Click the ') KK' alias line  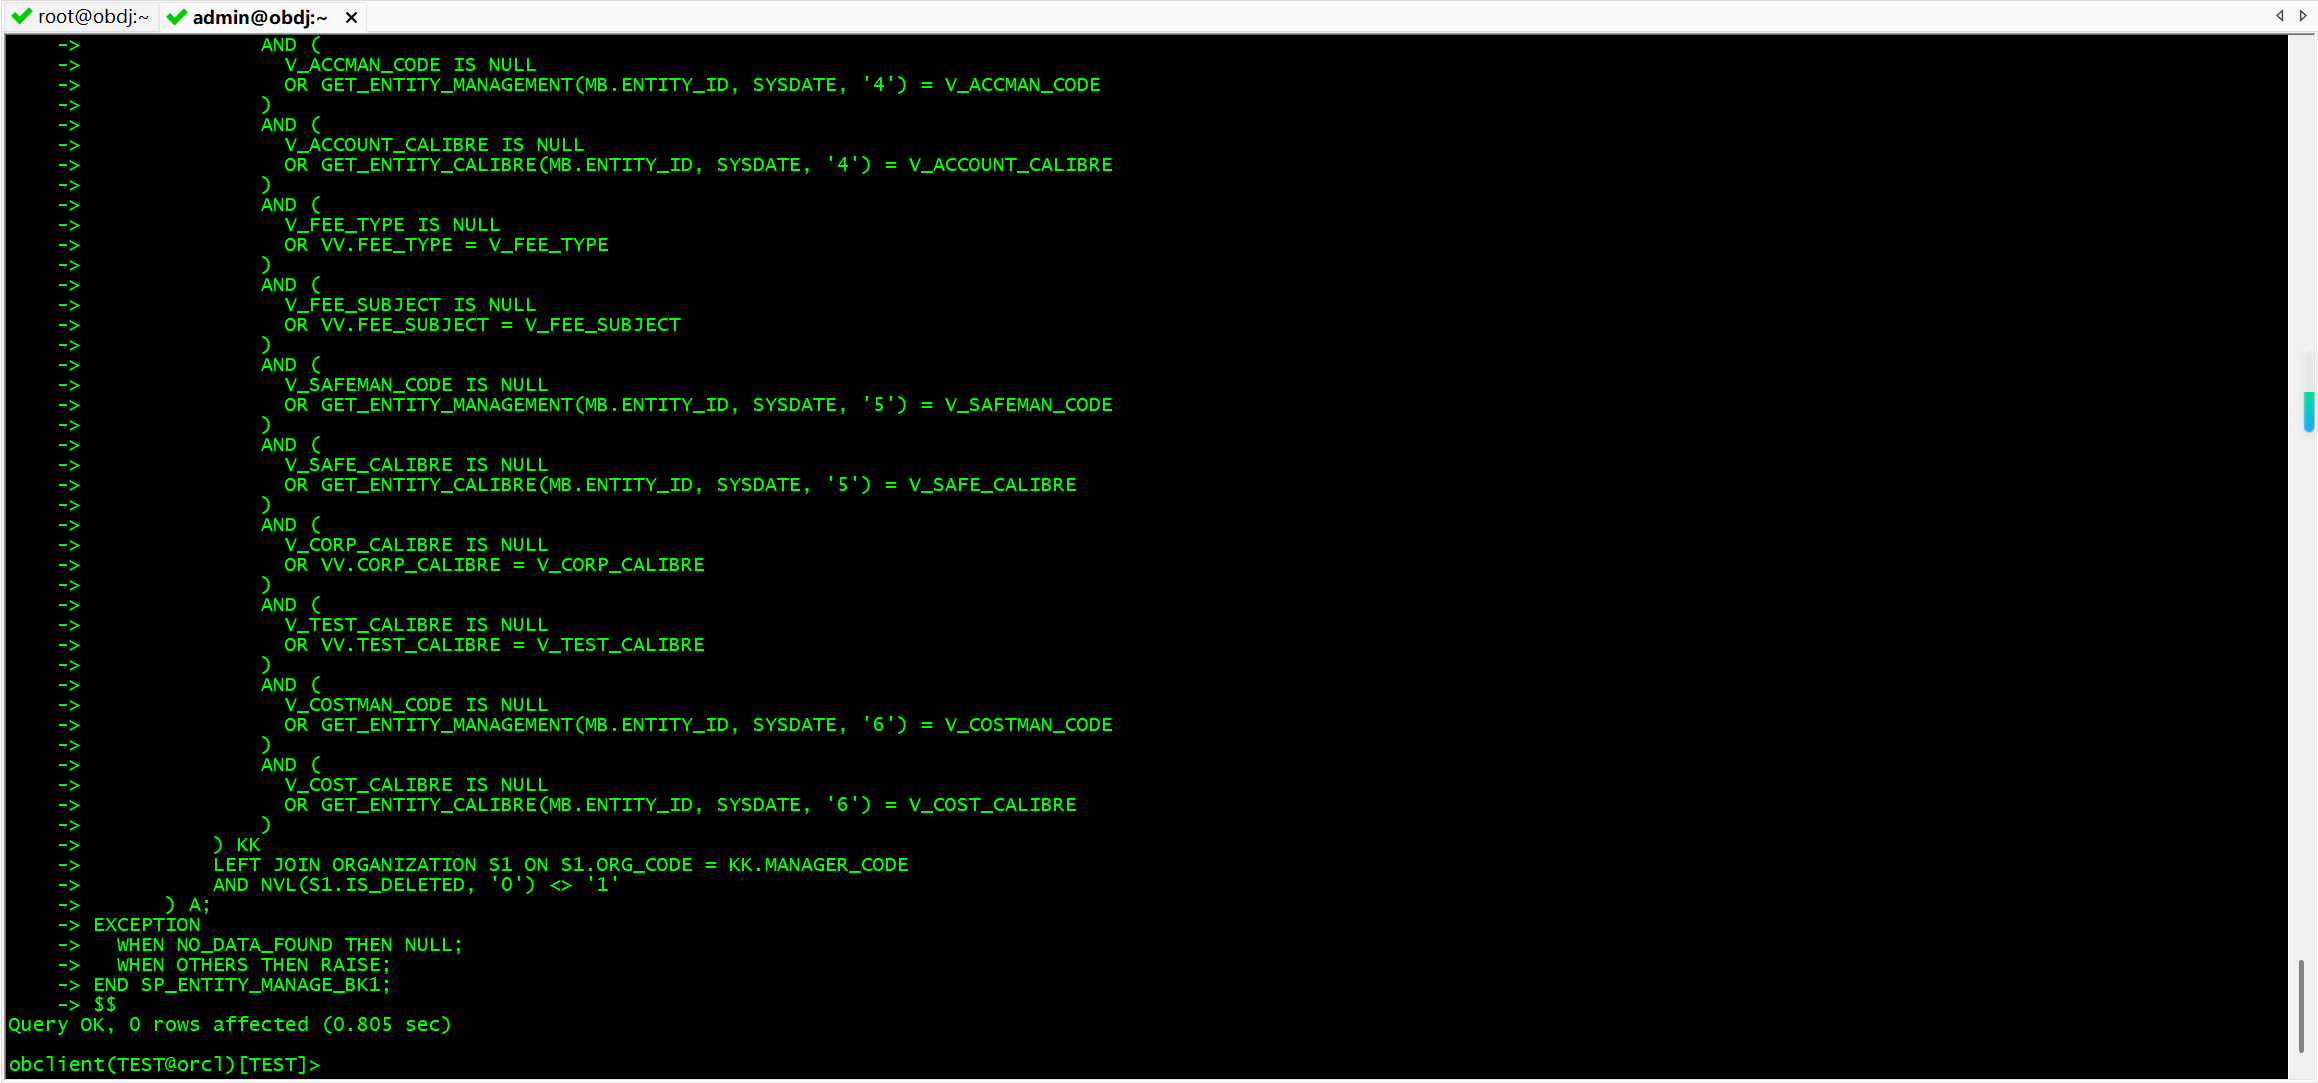[237, 845]
